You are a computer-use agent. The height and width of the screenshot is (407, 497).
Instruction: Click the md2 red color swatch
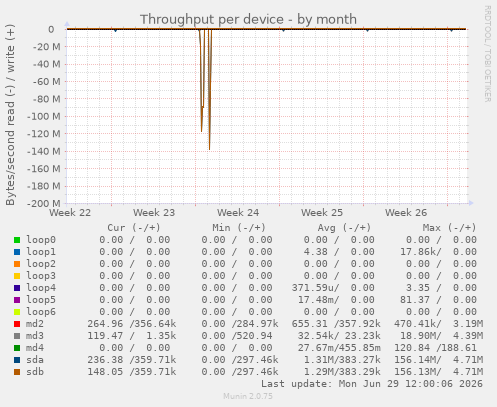point(17,324)
